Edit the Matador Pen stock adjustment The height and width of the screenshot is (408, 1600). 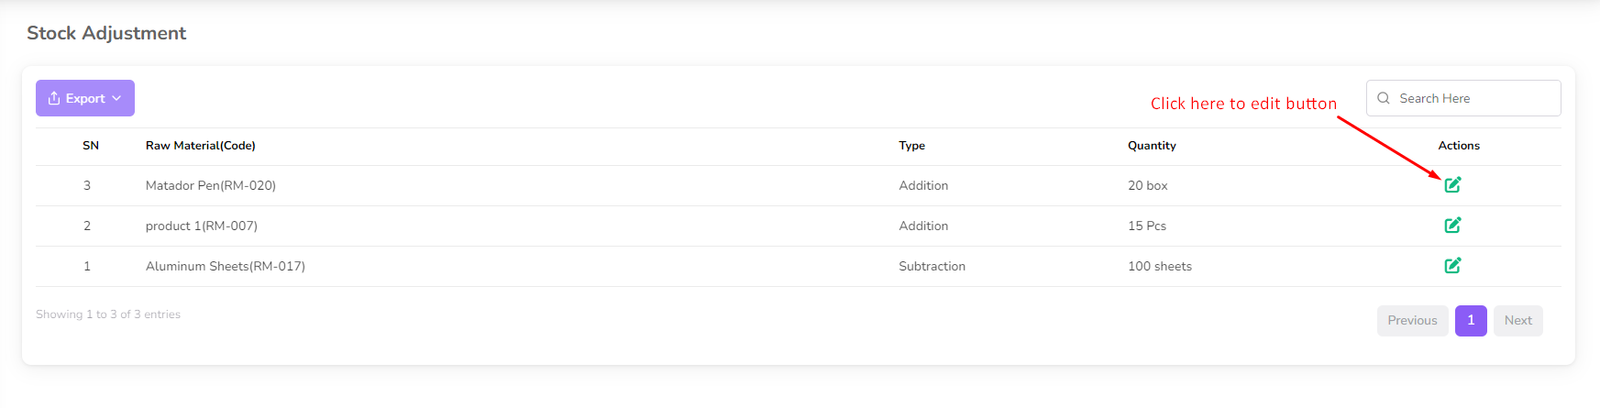coord(1452,185)
